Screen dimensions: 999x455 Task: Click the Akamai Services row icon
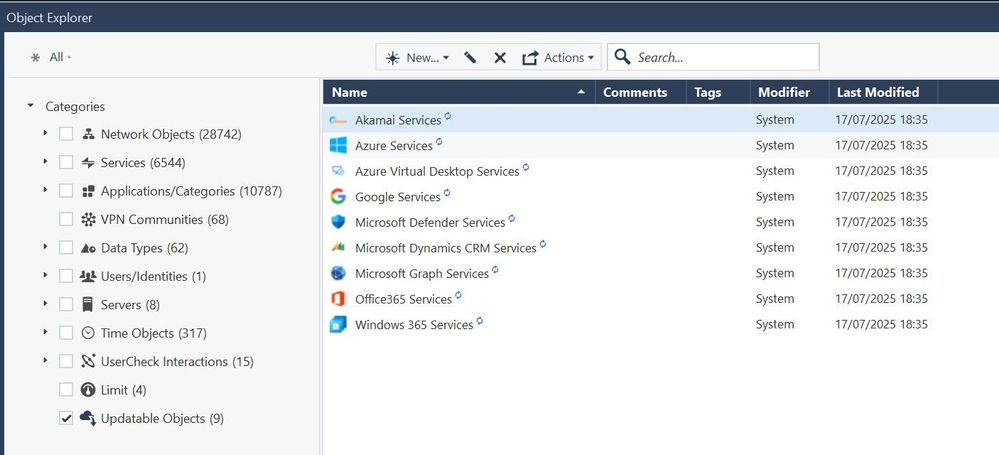coord(338,120)
